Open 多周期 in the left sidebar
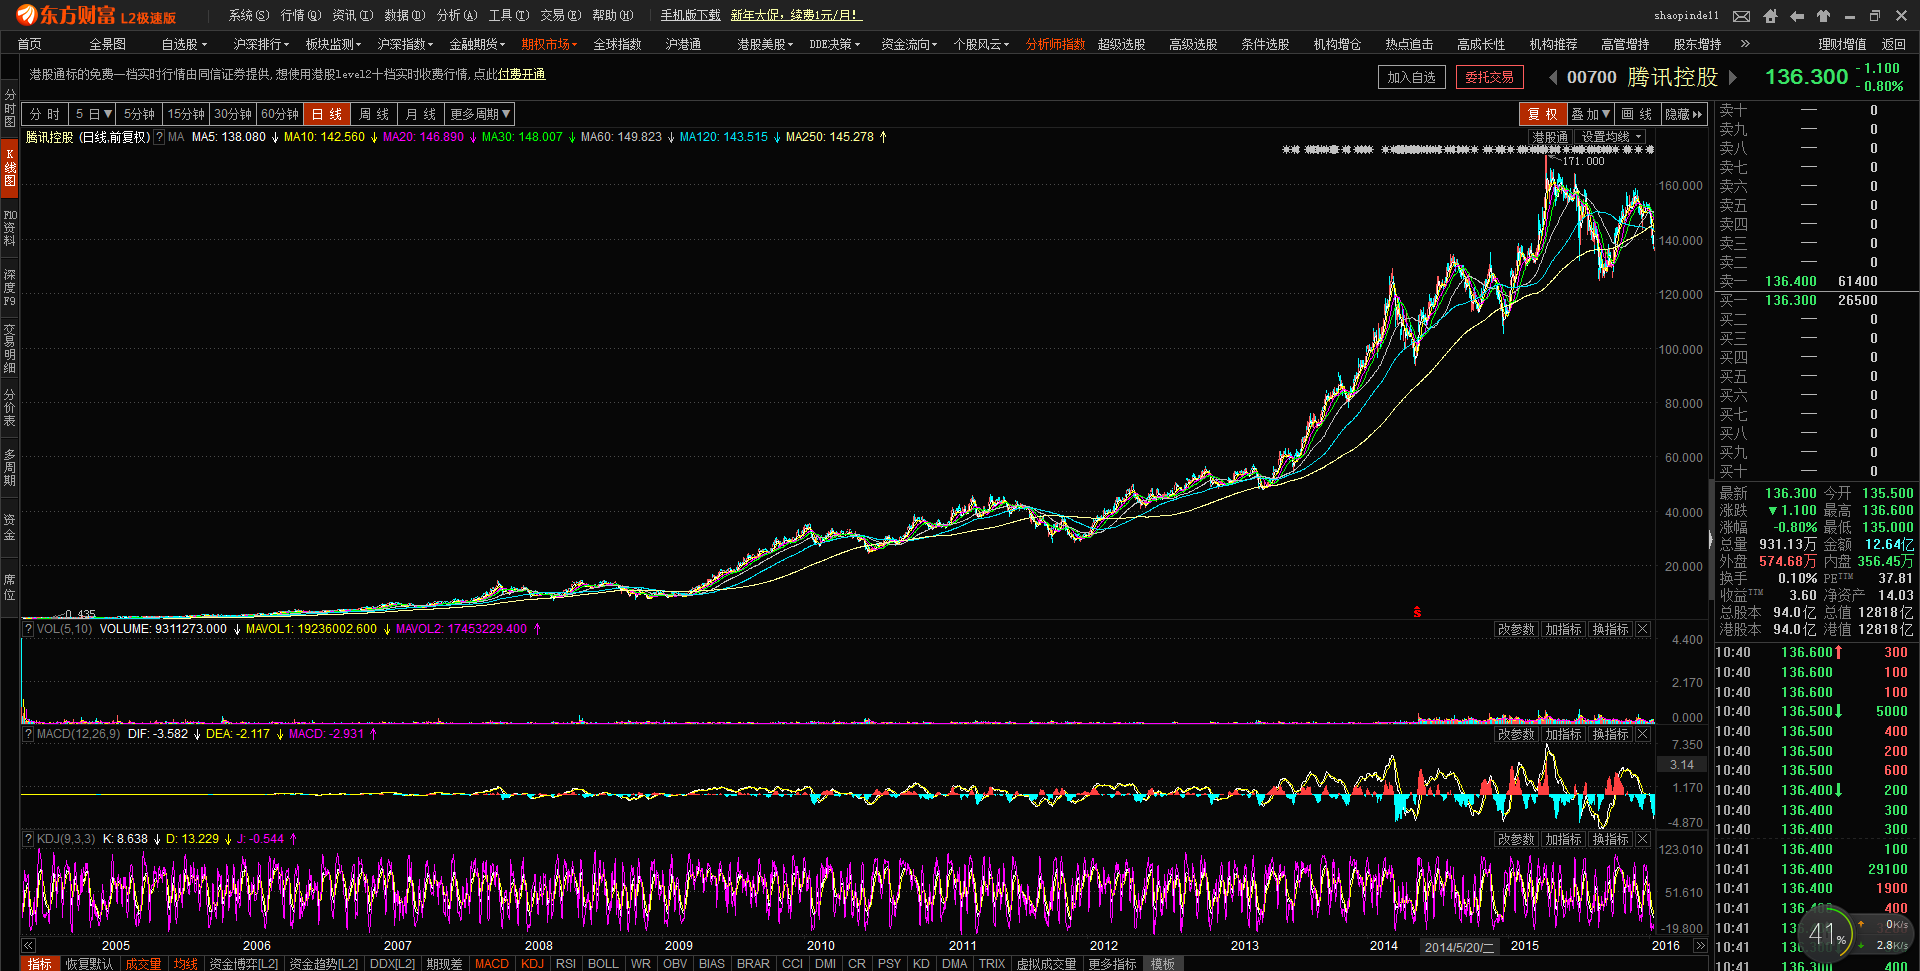The height and width of the screenshot is (971, 1920). click(10, 467)
